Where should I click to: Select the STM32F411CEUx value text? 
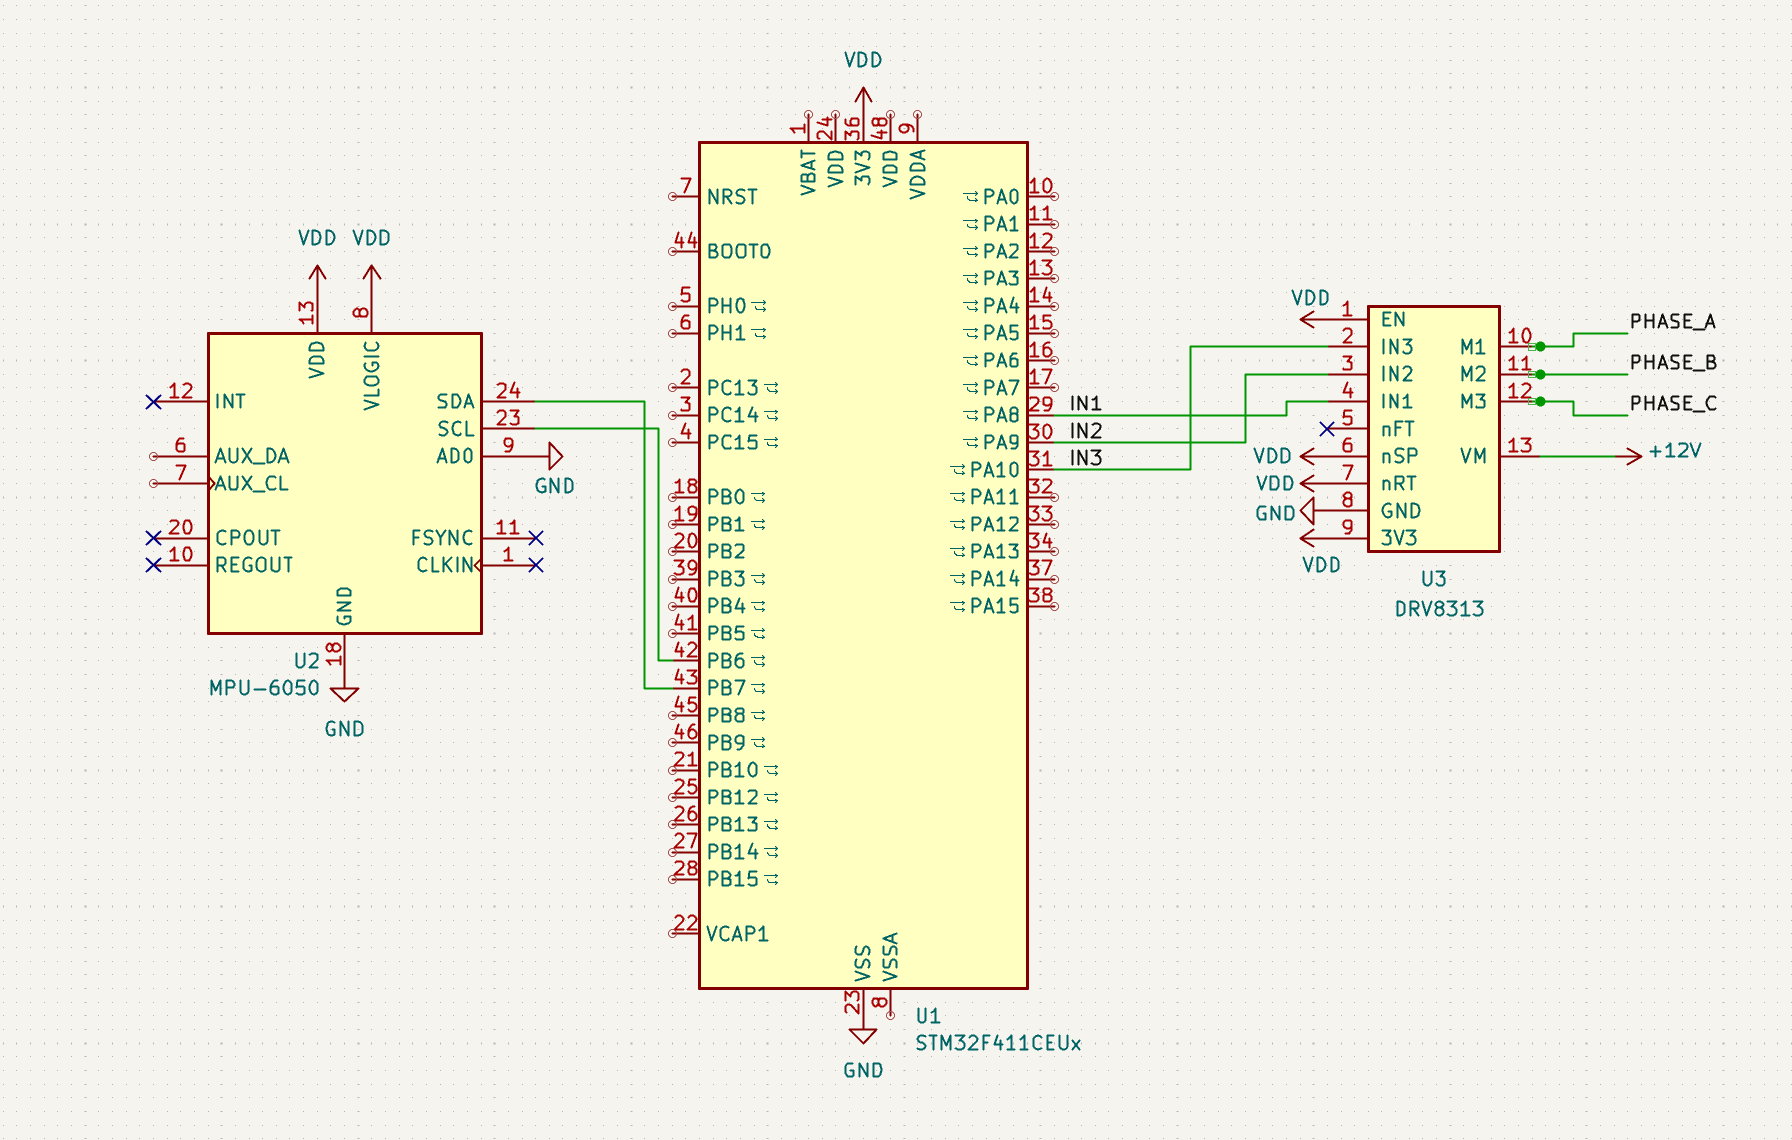pyautogui.click(x=998, y=1043)
